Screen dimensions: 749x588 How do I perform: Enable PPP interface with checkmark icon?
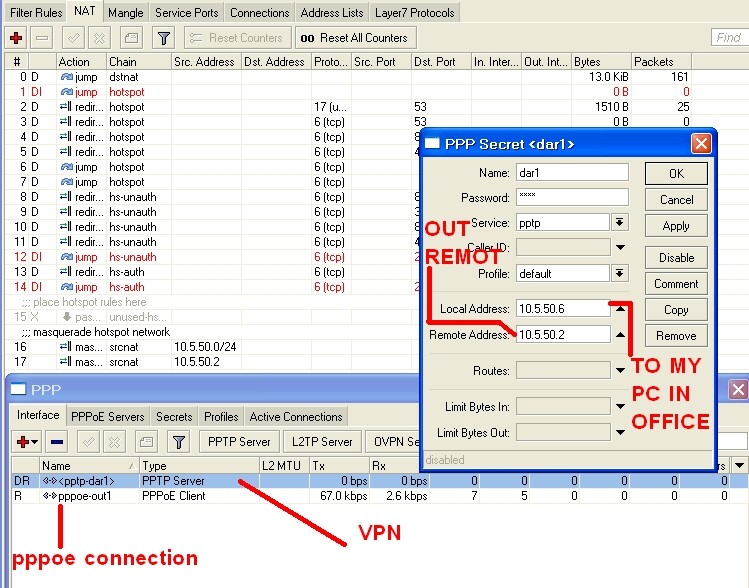pyautogui.click(x=88, y=442)
